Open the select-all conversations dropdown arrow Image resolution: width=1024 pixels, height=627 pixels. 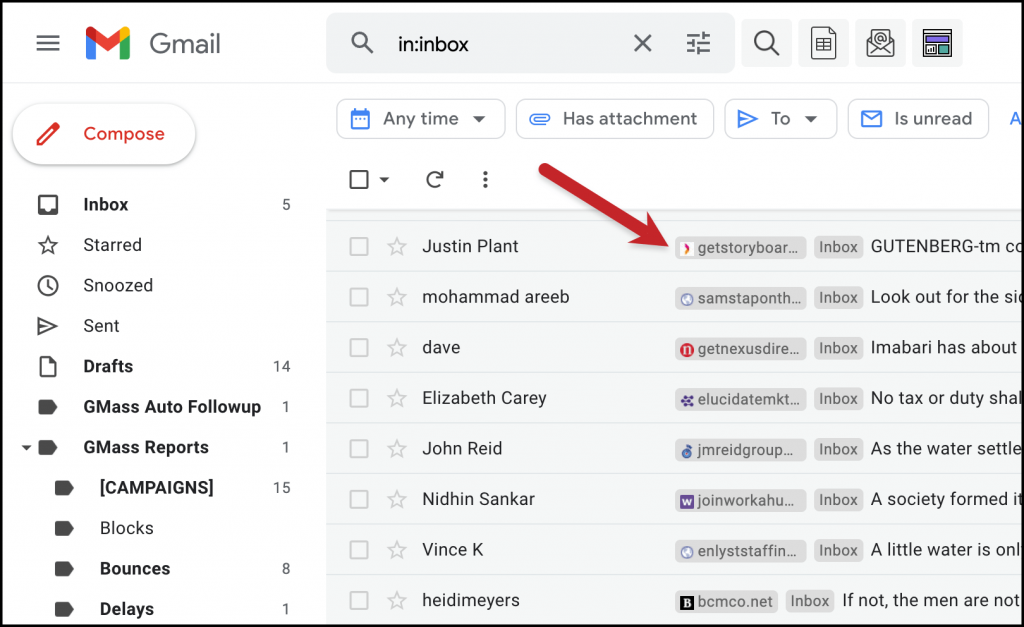coord(384,179)
